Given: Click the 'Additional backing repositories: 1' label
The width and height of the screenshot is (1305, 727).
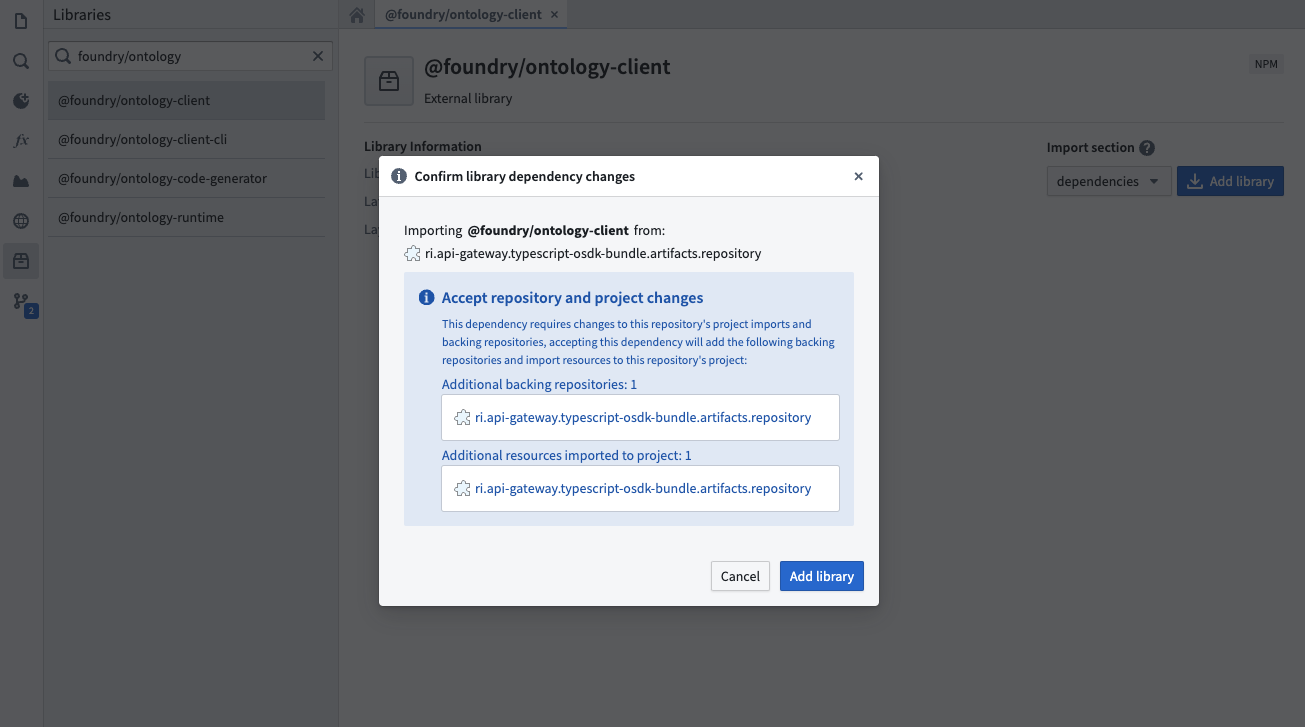Looking at the screenshot, I should [539, 384].
